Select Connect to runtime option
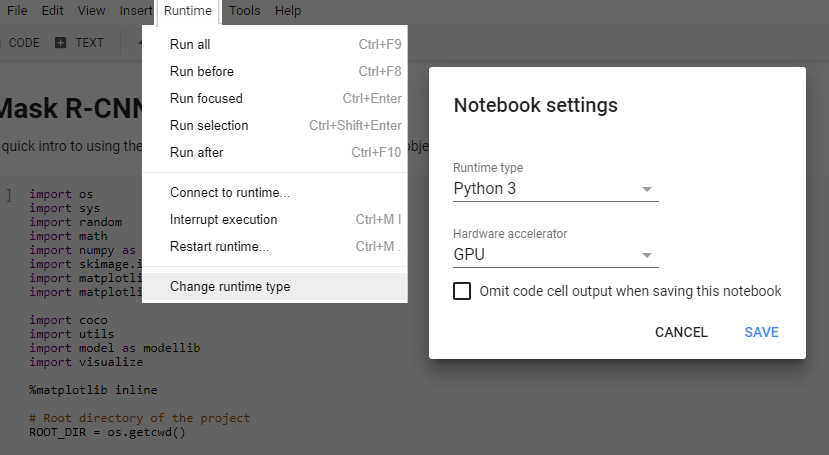 click(x=230, y=193)
